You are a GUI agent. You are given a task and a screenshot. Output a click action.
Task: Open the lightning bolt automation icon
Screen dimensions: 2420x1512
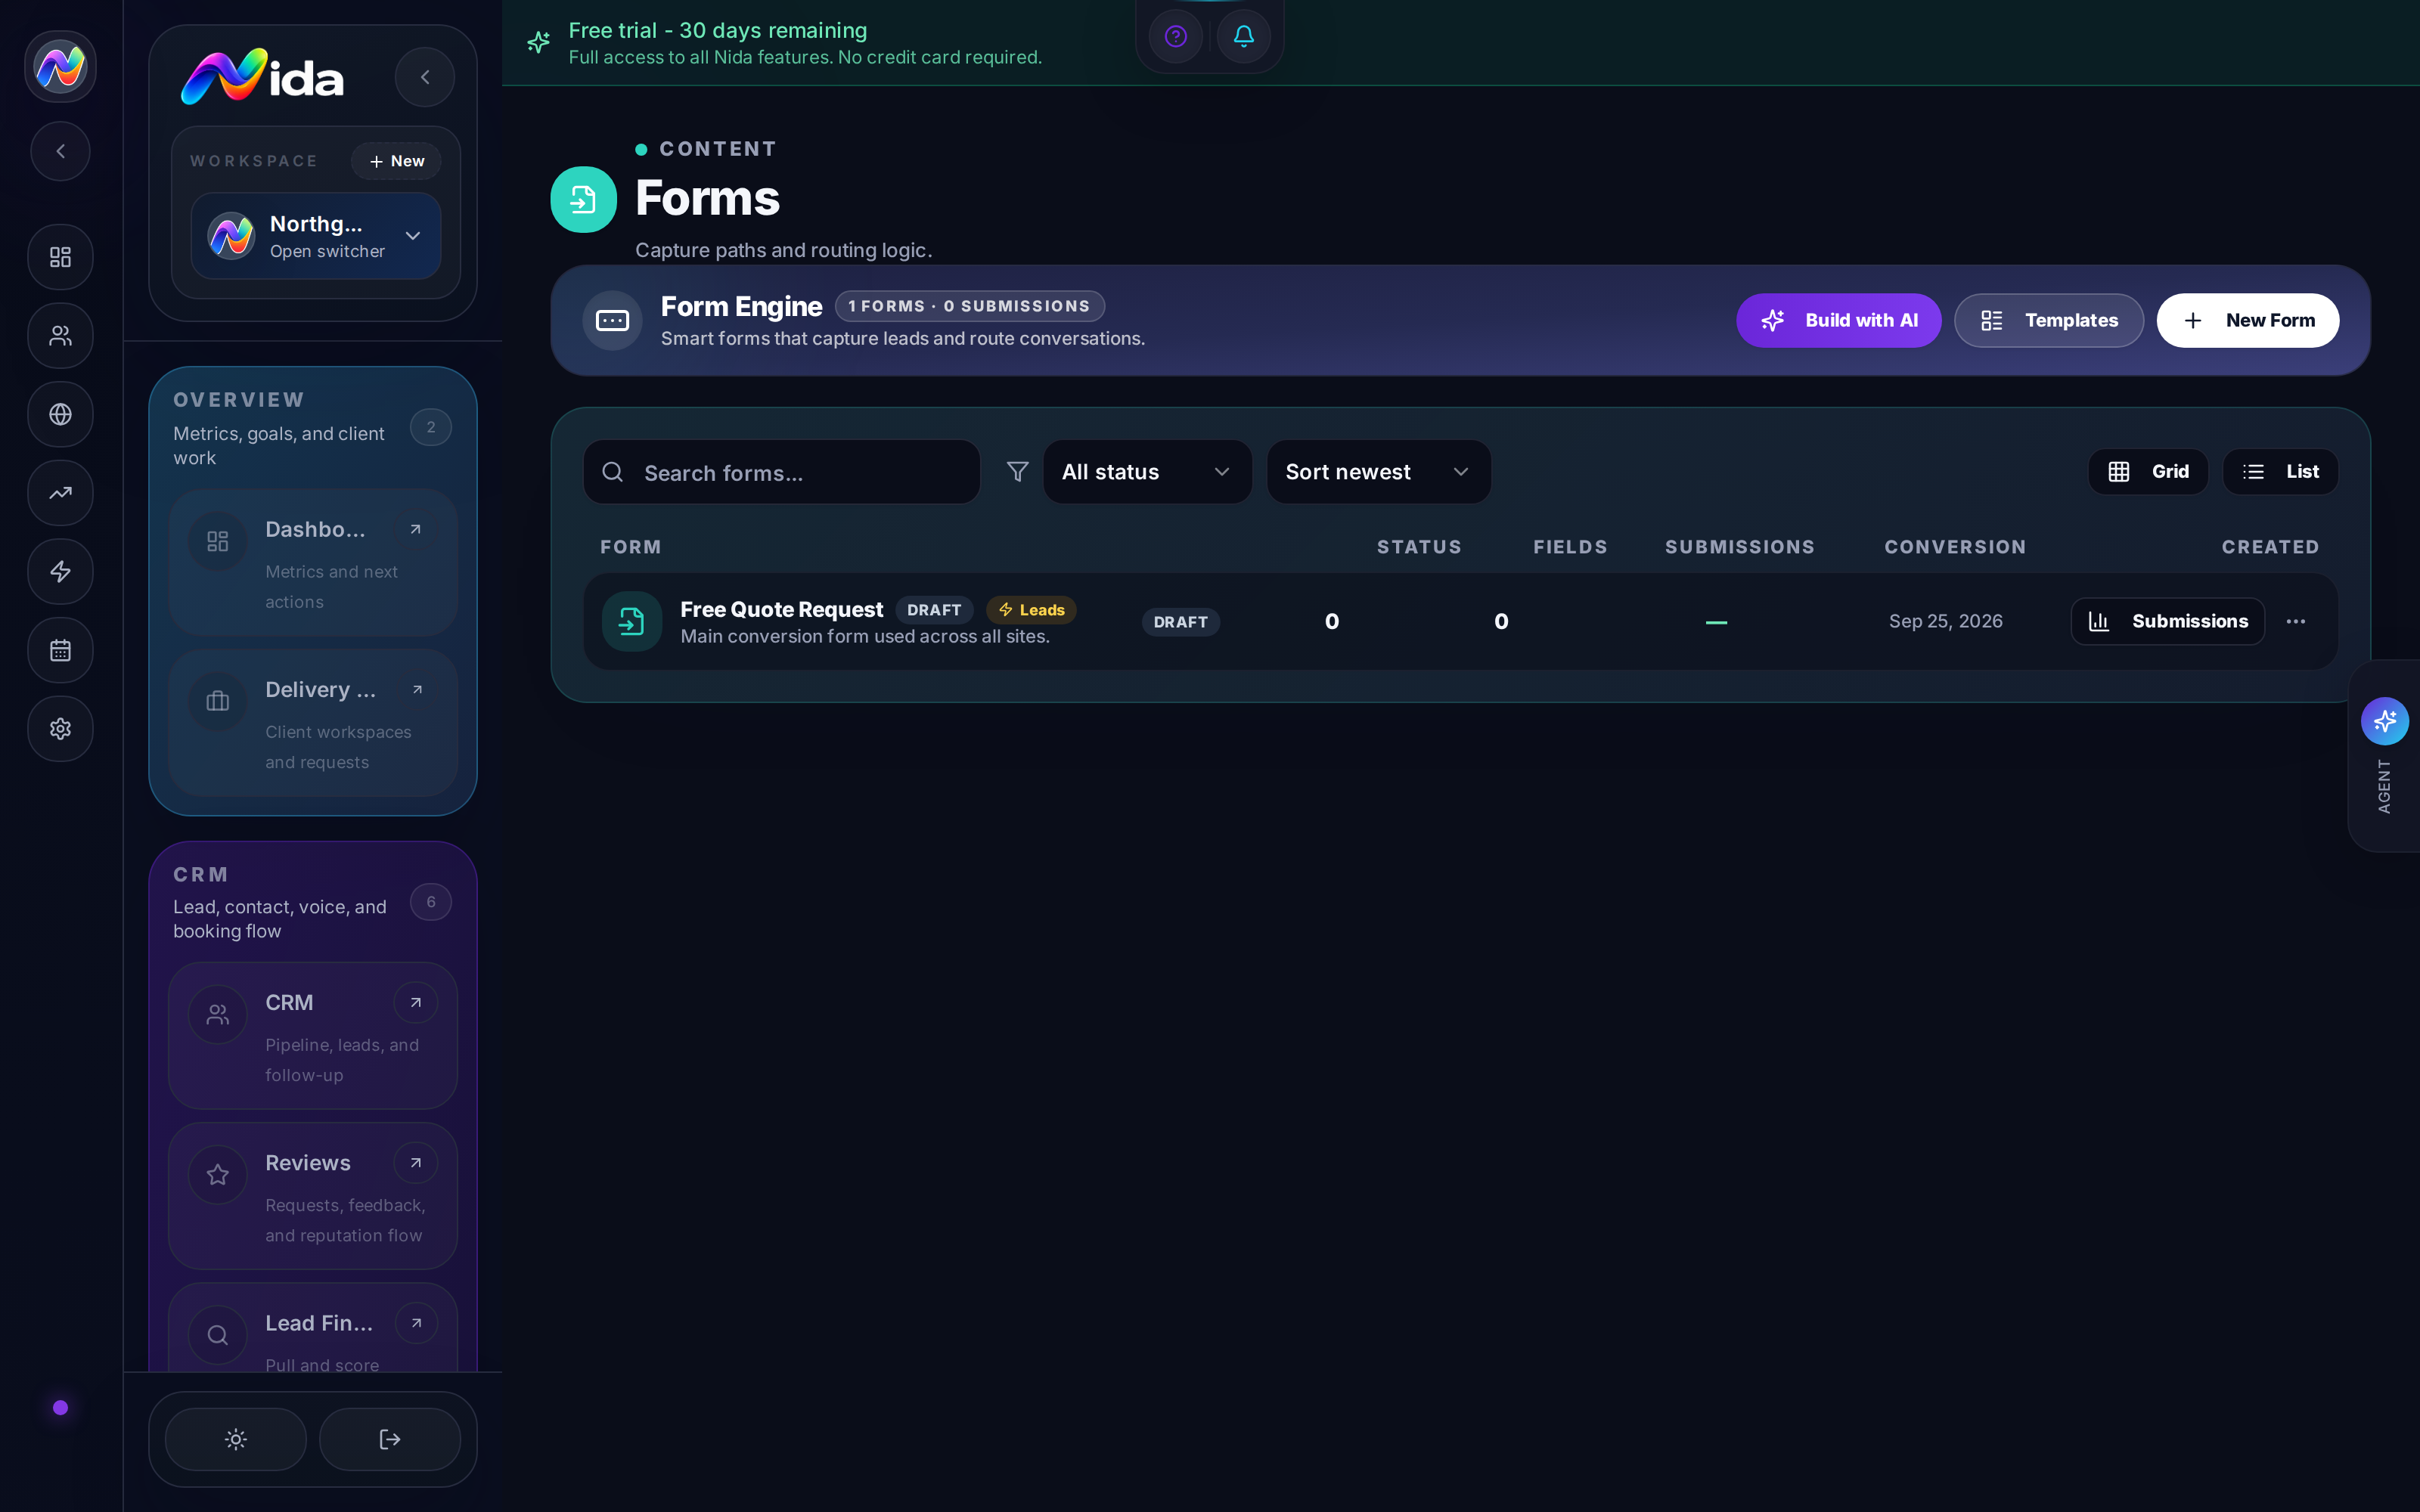coord(60,571)
